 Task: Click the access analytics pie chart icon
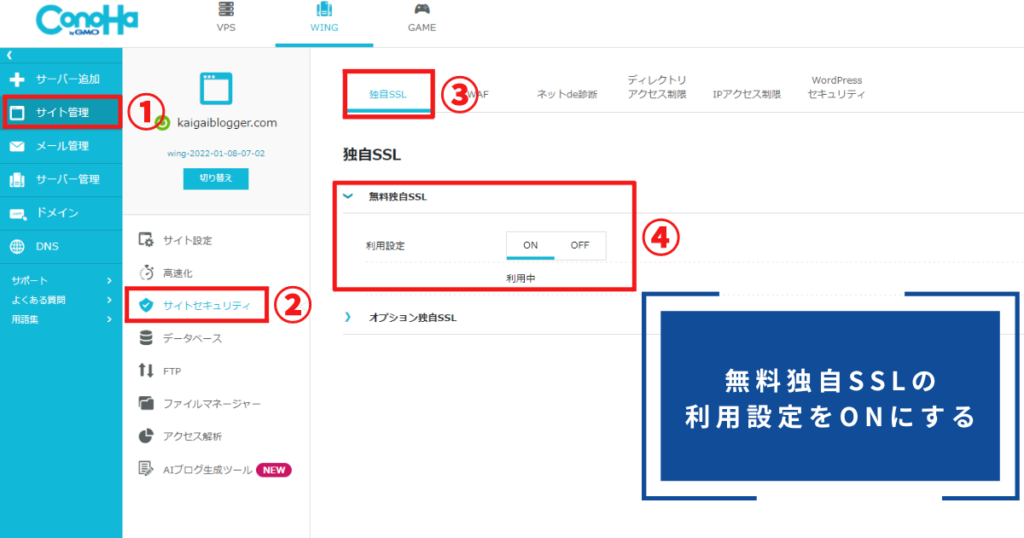click(x=146, y=436)
